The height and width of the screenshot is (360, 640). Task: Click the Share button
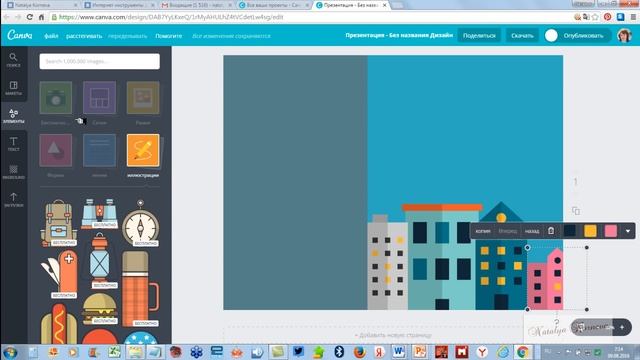tap(479, 36)
